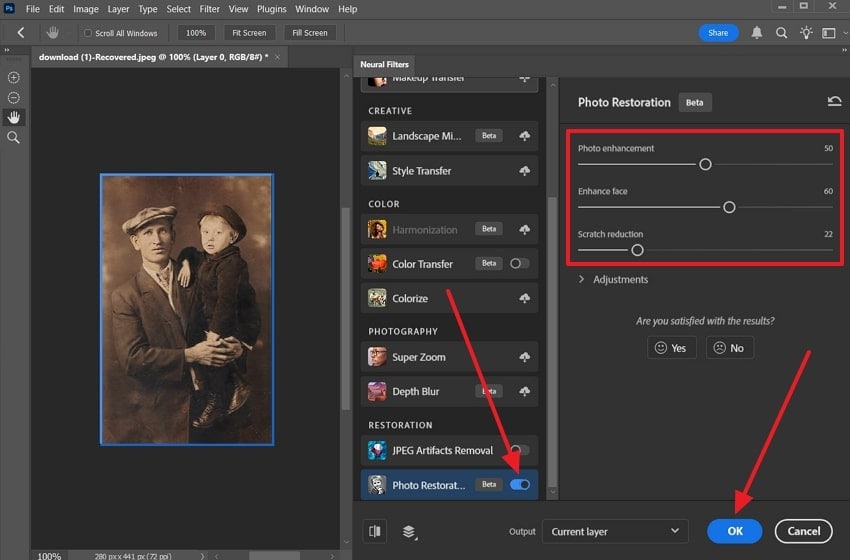Toggle before/after preview icon

pos(375,531)
